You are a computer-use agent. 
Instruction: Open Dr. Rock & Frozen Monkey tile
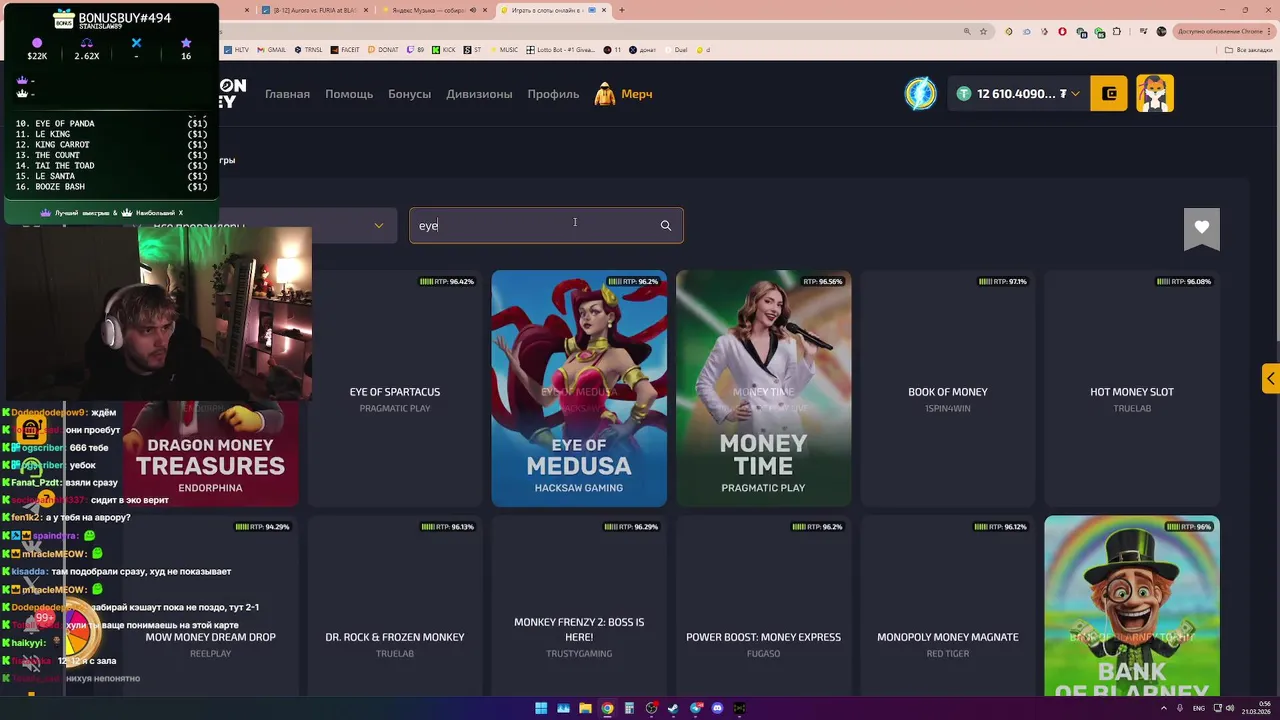click(x=395, y=606)
